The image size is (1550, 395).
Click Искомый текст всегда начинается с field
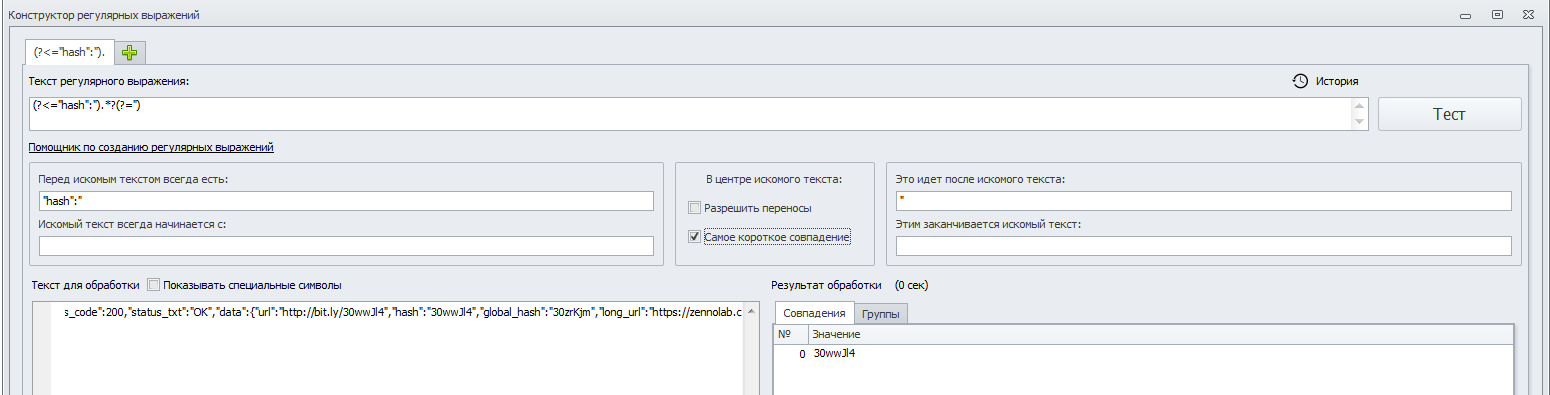(x=346, y=246)
